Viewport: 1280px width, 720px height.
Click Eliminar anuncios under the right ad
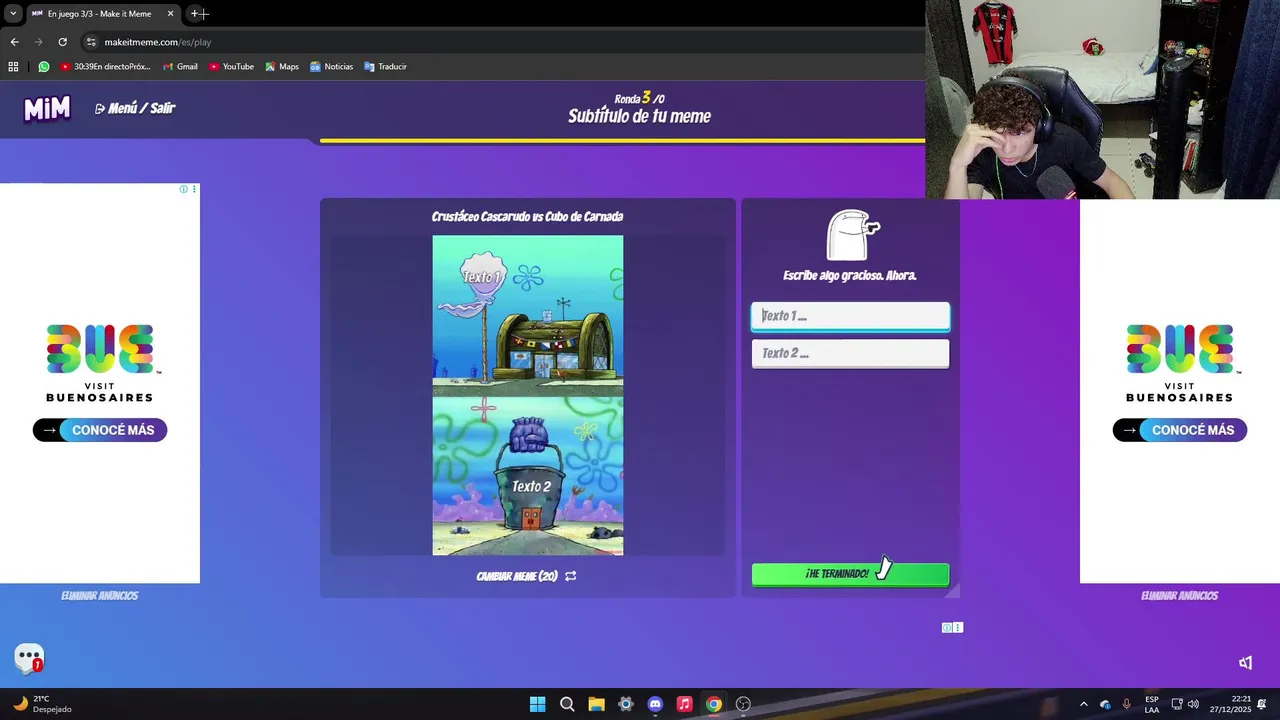1180,596
